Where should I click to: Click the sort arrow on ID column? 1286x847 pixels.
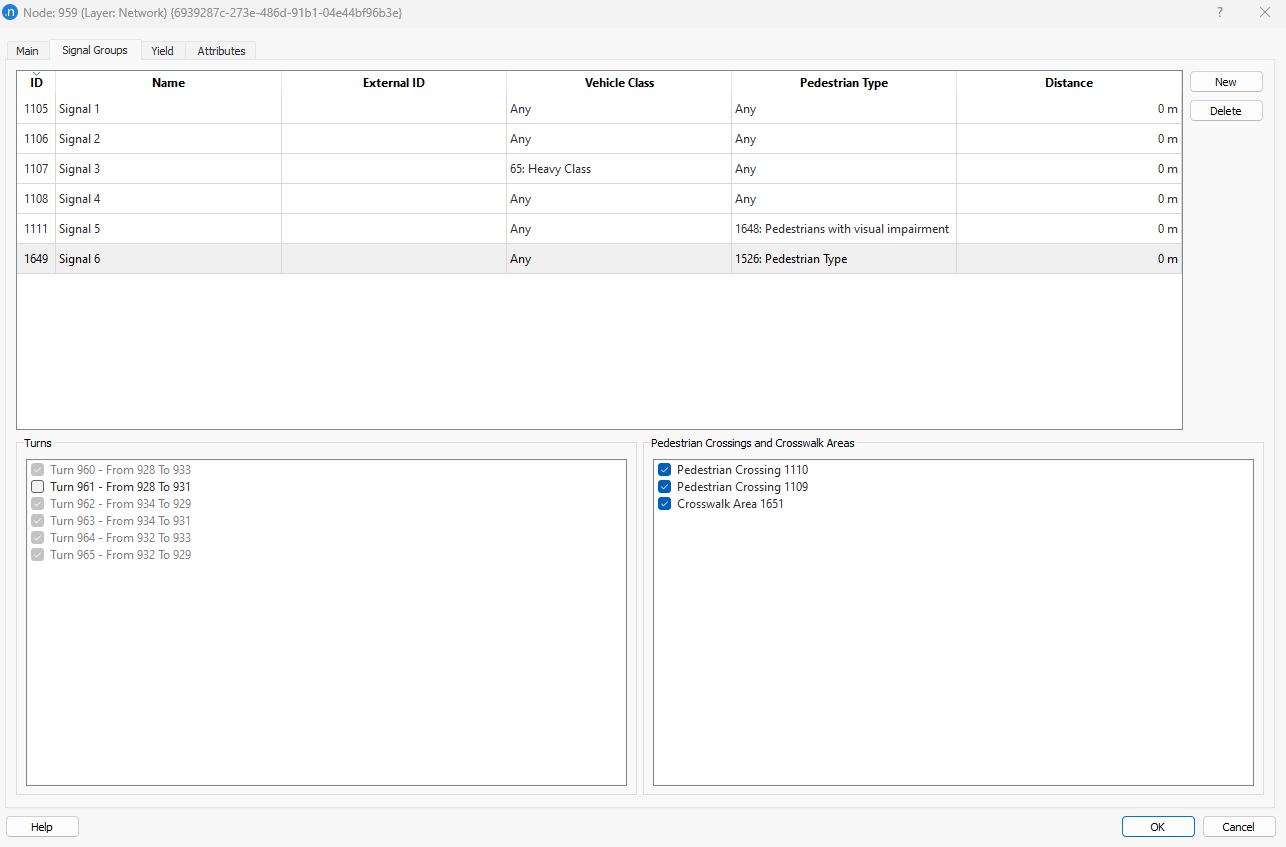coord(36,74)
